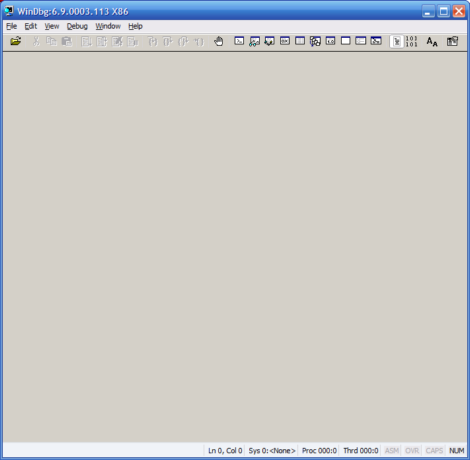Open the Debug menu
The height and width of the screenshot is (460, 470).
coord(77,26)
